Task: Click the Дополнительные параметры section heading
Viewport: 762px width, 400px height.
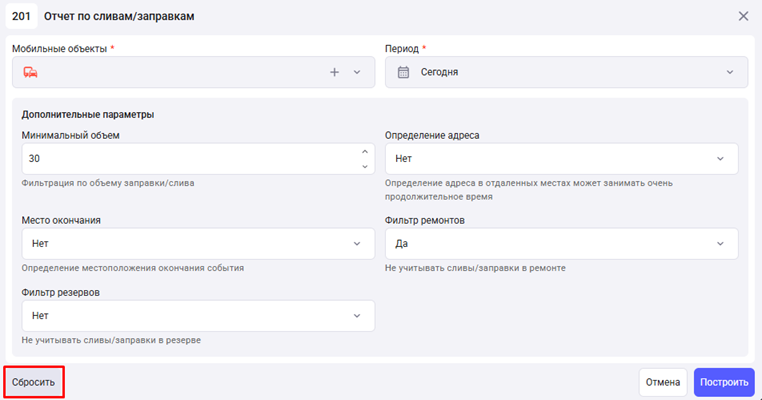Action: 88,114
